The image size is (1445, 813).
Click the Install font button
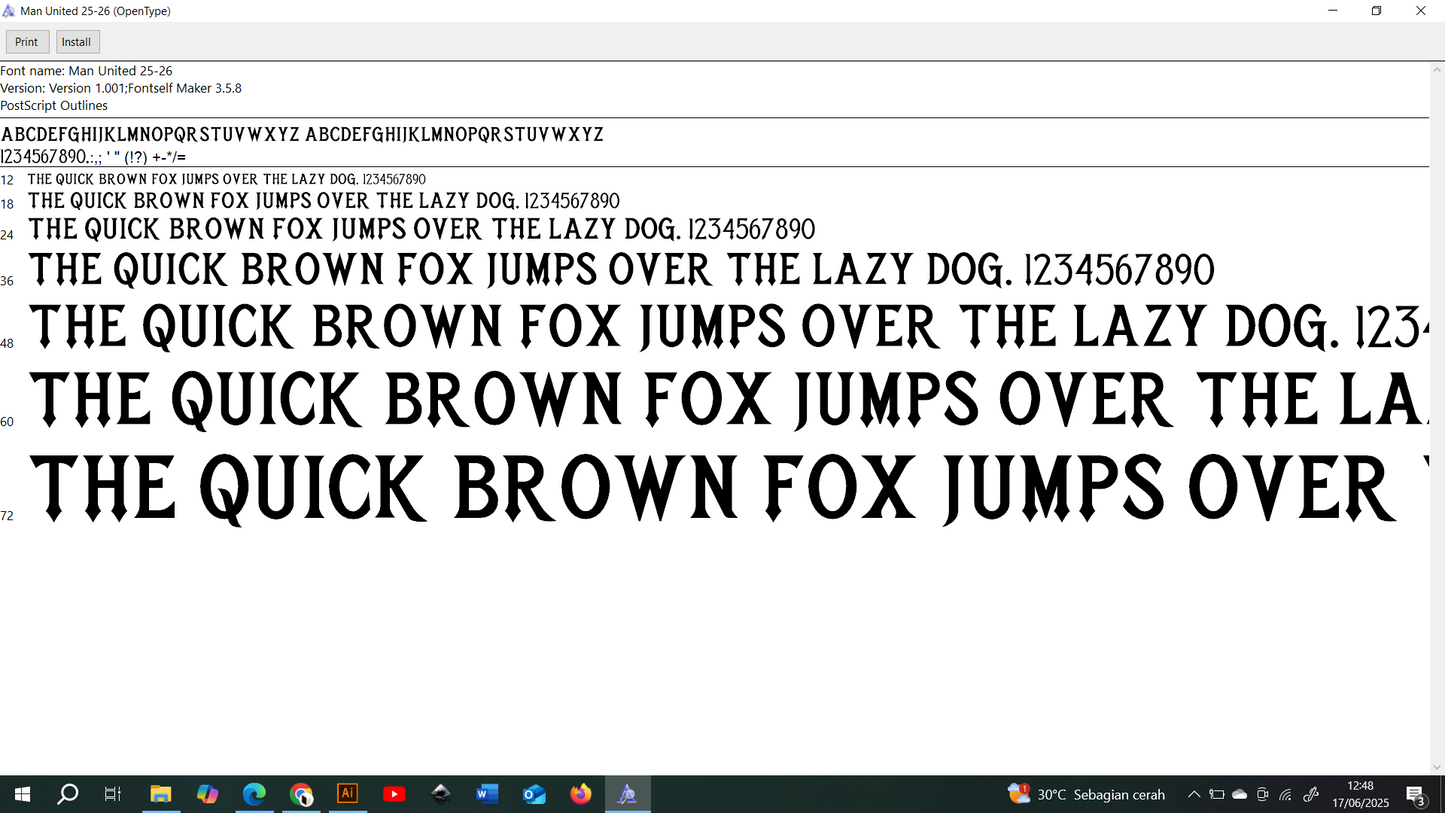[77, 42]
